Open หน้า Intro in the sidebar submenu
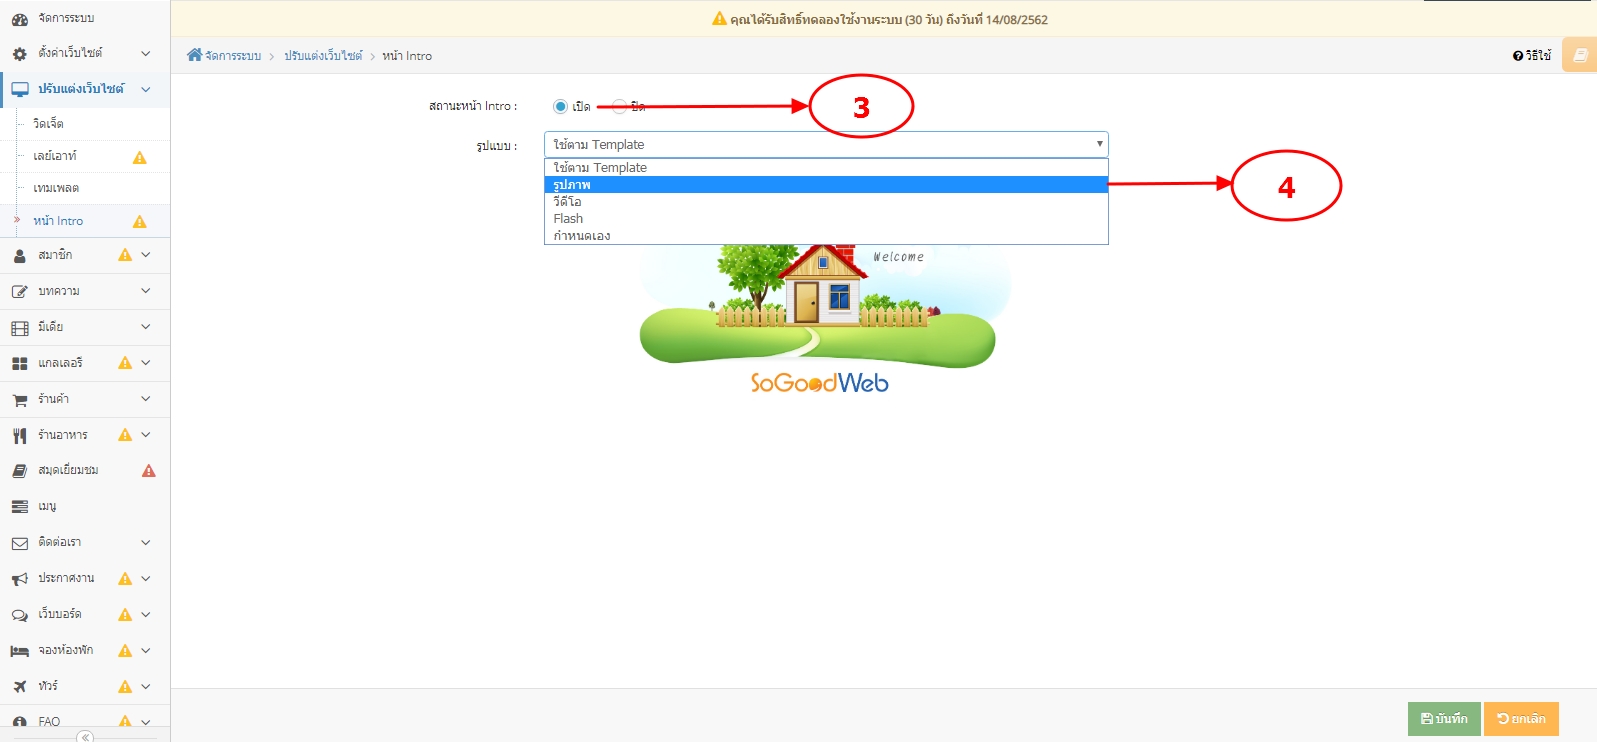1597x742 pixels. (58, 221)
